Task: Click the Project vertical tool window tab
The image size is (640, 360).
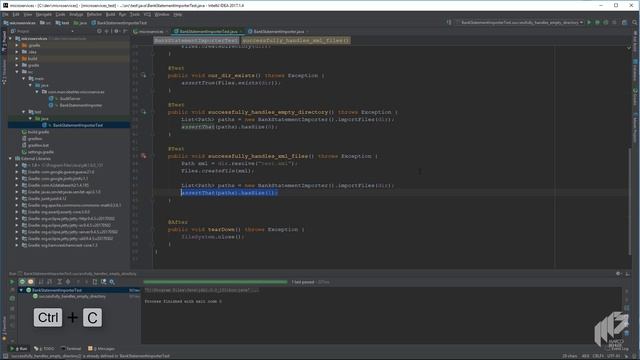Action: tap(4, 42)
